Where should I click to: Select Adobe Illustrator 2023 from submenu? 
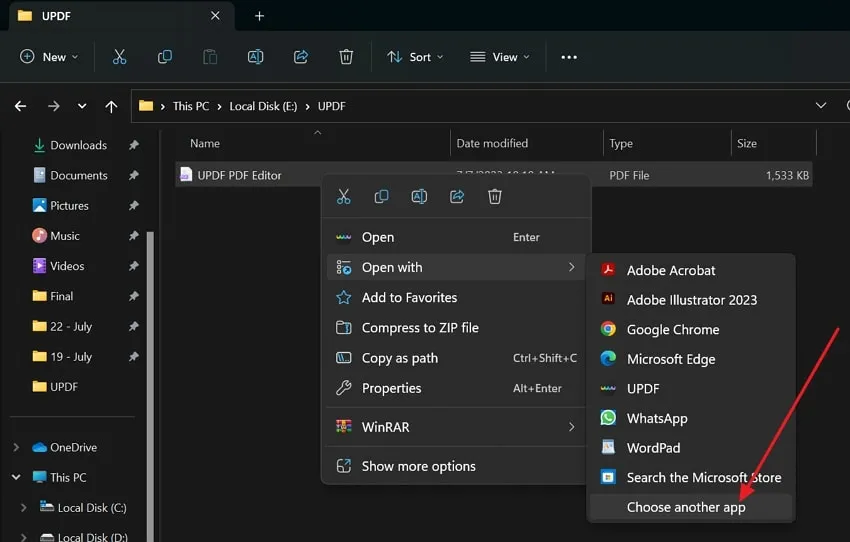coord(691,300)
